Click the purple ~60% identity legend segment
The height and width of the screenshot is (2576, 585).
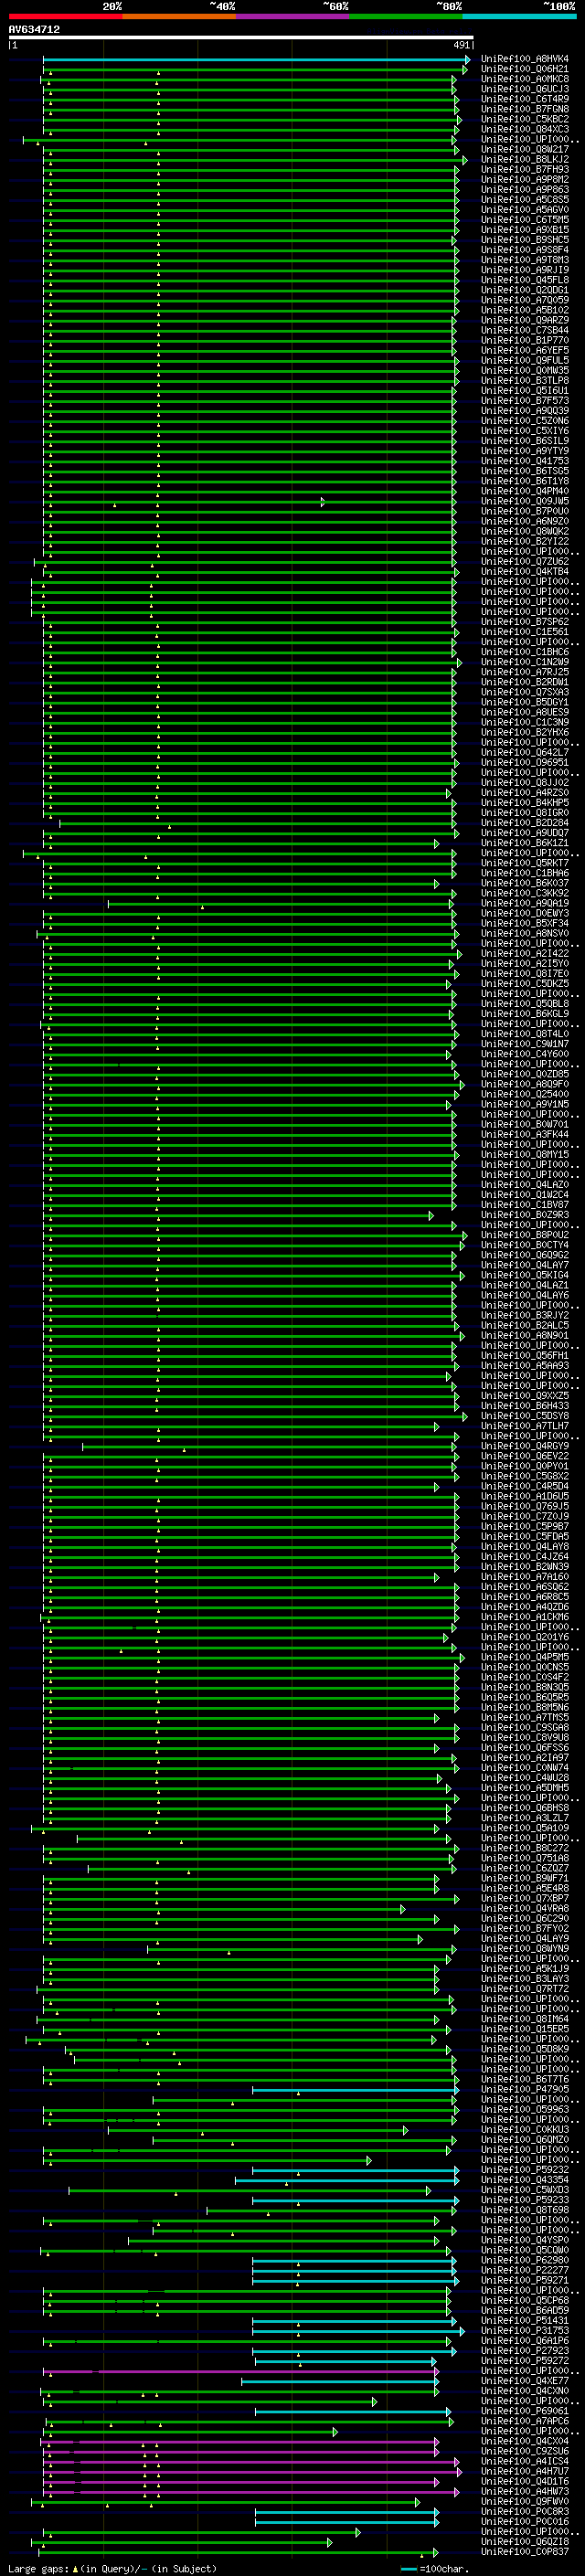pos(293,16)
